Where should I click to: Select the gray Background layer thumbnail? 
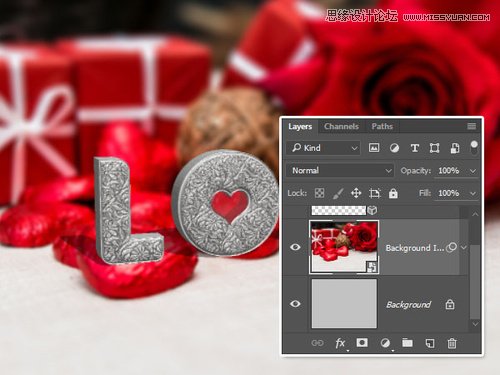pyautogui.click(x=344, y=304)
